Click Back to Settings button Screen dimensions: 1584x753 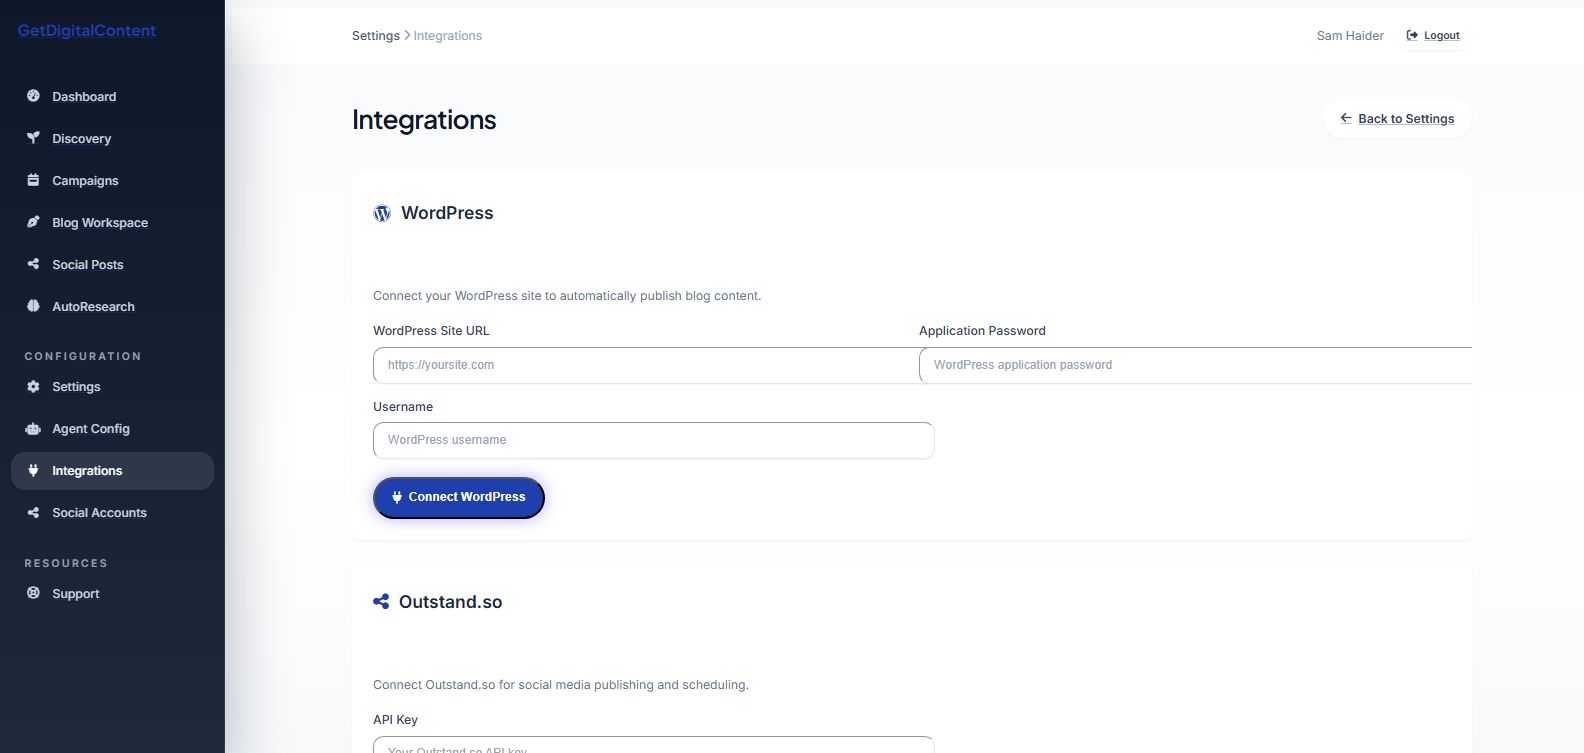(1397, 118)
